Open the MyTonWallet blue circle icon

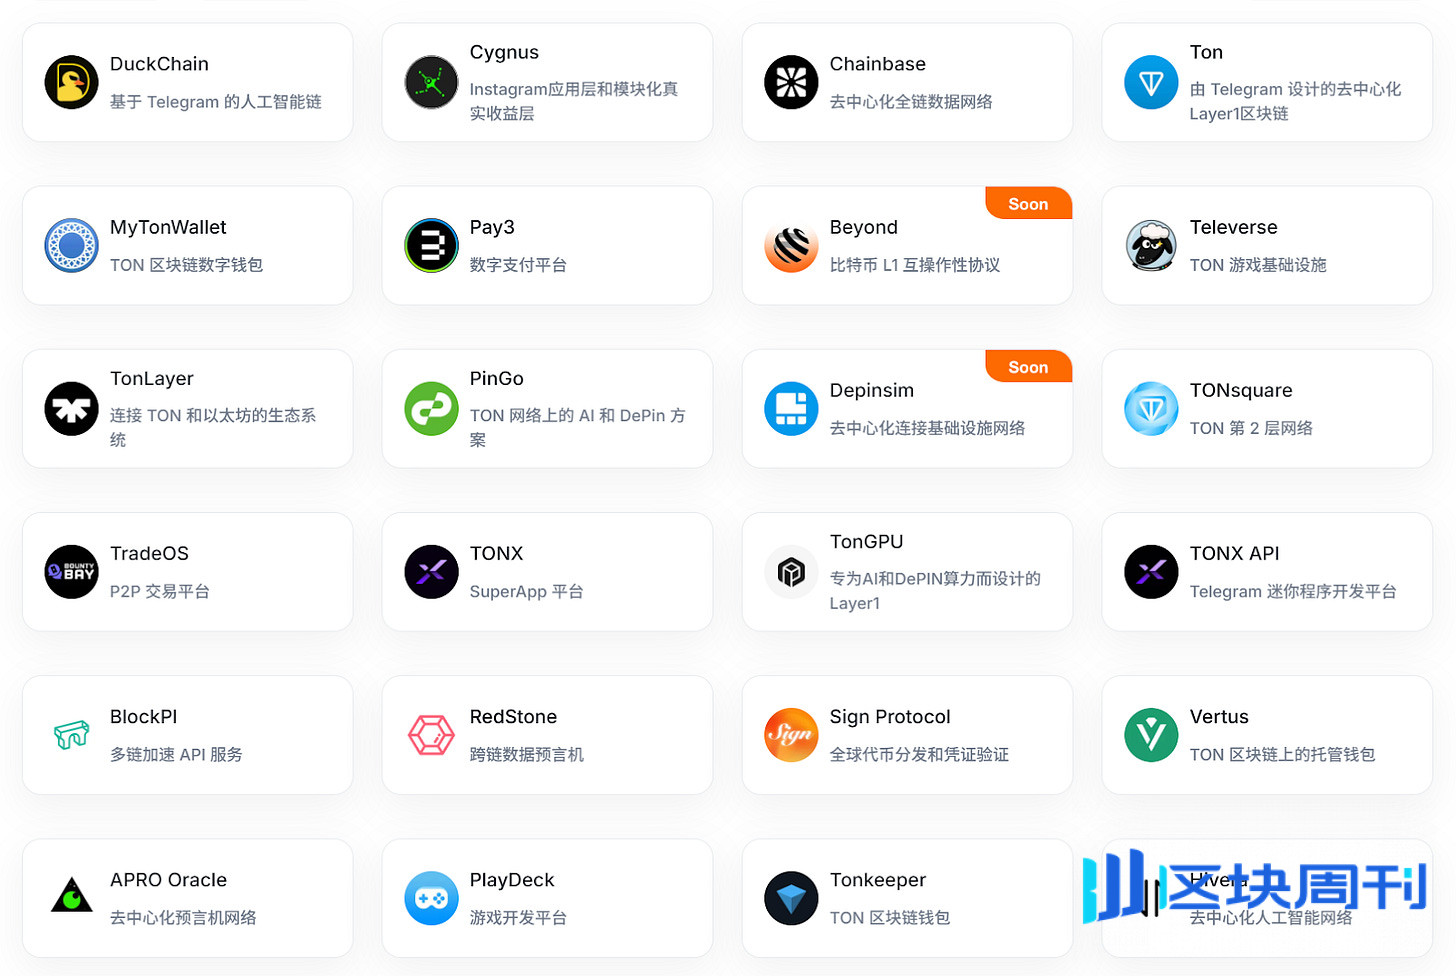pos(71,245)
